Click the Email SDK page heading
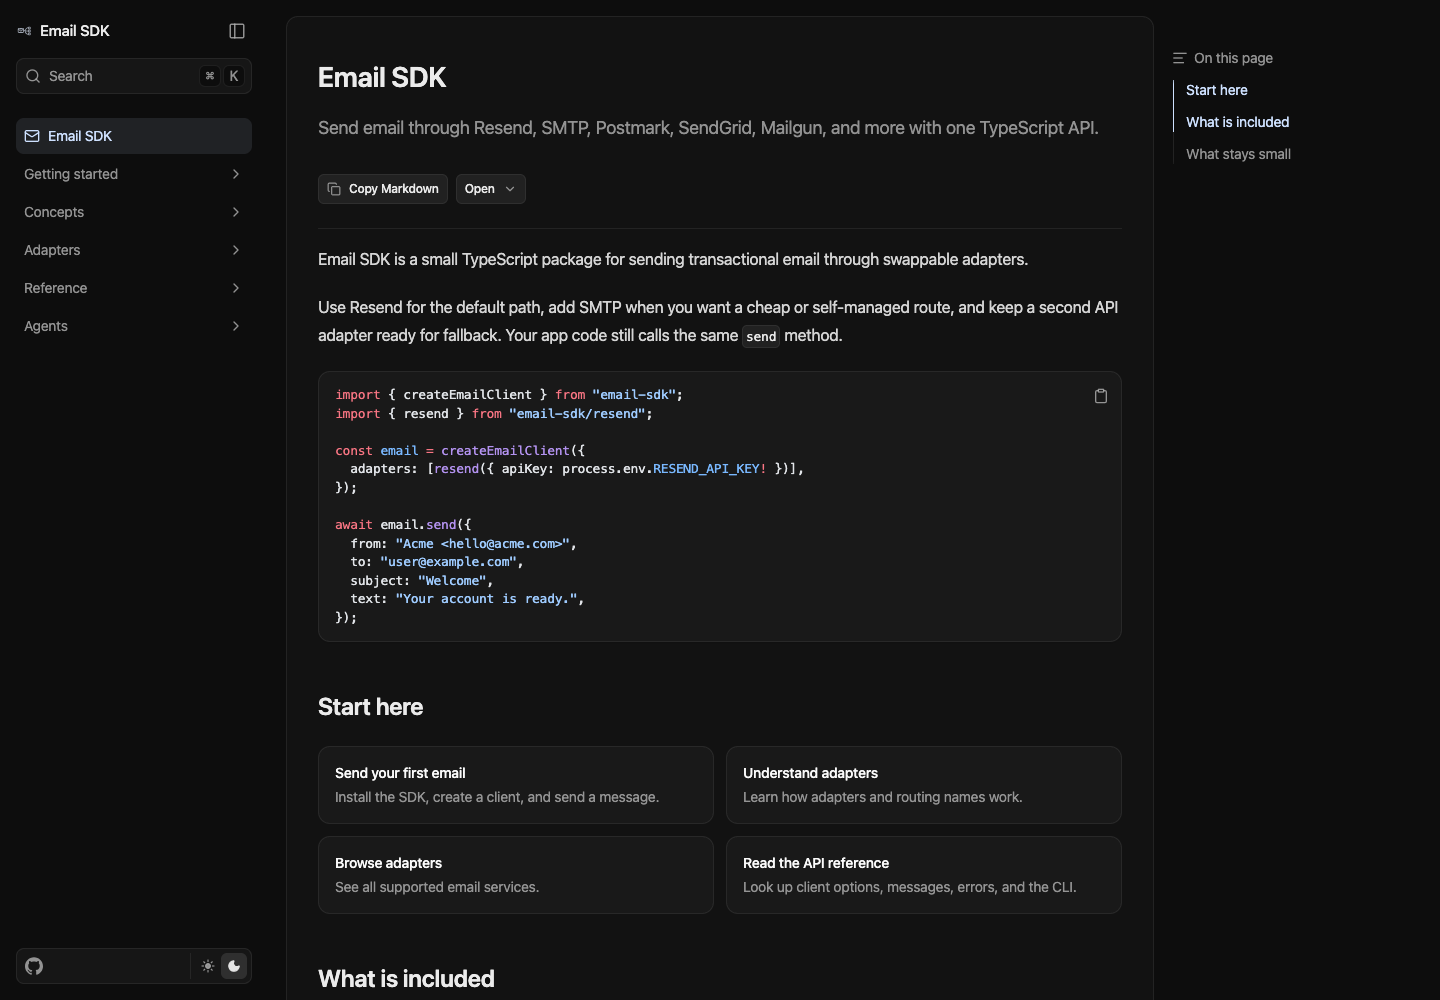1440x1000 pixels. click(382, 77)
